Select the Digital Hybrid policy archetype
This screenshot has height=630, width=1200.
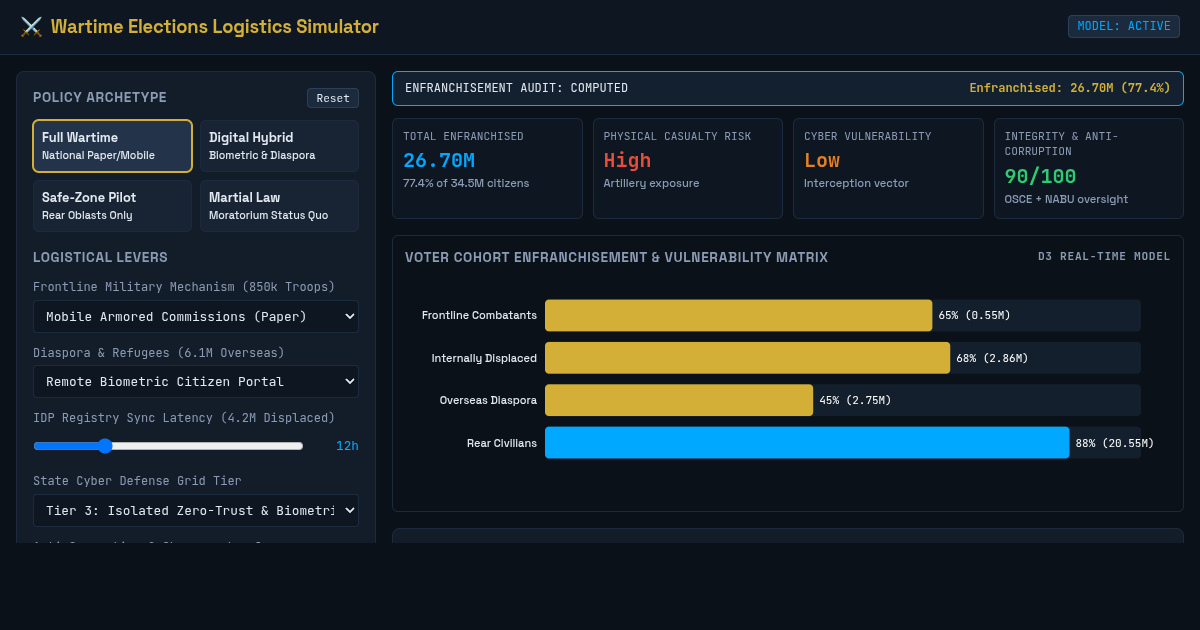(x=279, y=146)
